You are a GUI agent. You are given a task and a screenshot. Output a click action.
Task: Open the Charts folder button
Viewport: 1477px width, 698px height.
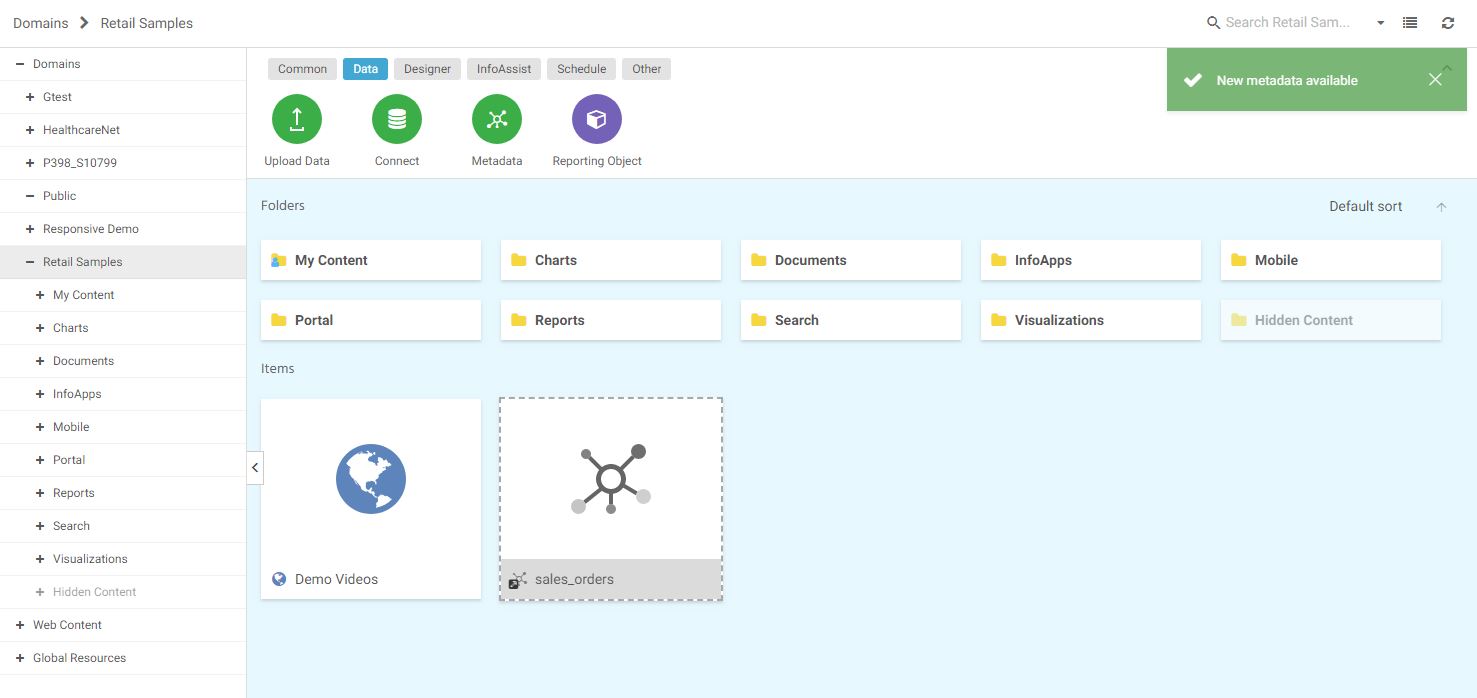[x=611, y=260]
